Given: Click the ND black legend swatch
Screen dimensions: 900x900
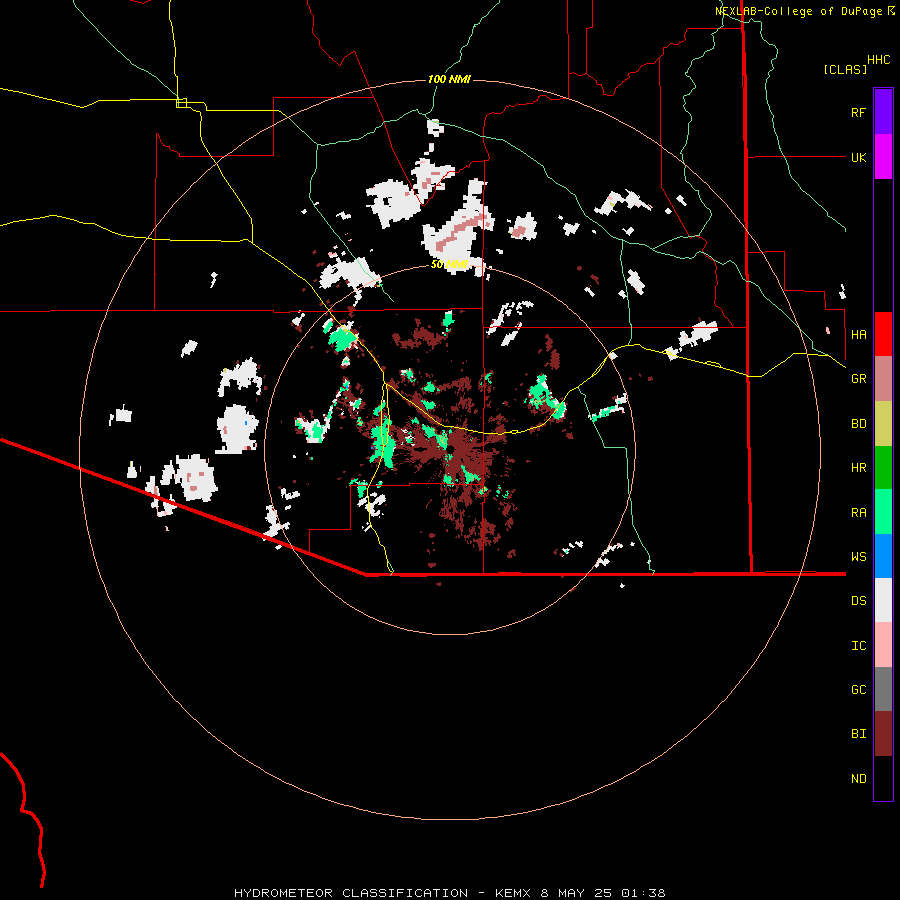Looking at the screenshot, I should [x=883, y=778].
